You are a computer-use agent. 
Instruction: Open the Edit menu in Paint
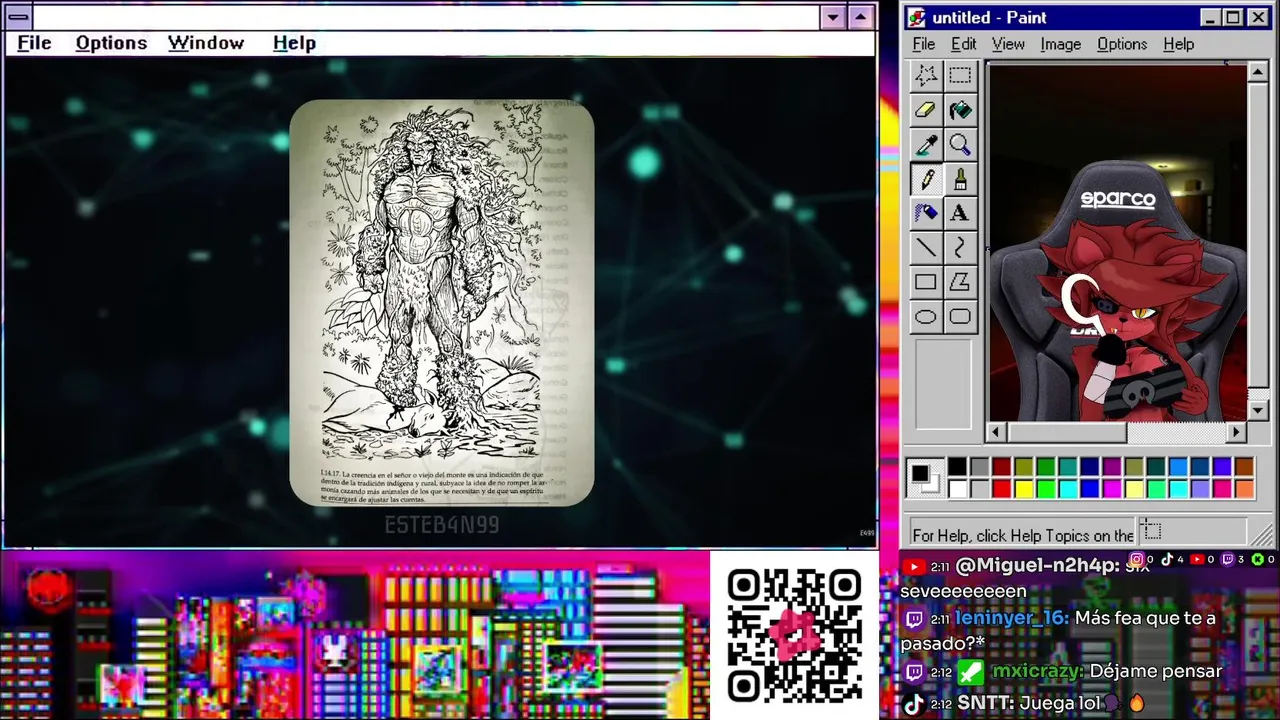coord(963,44)
